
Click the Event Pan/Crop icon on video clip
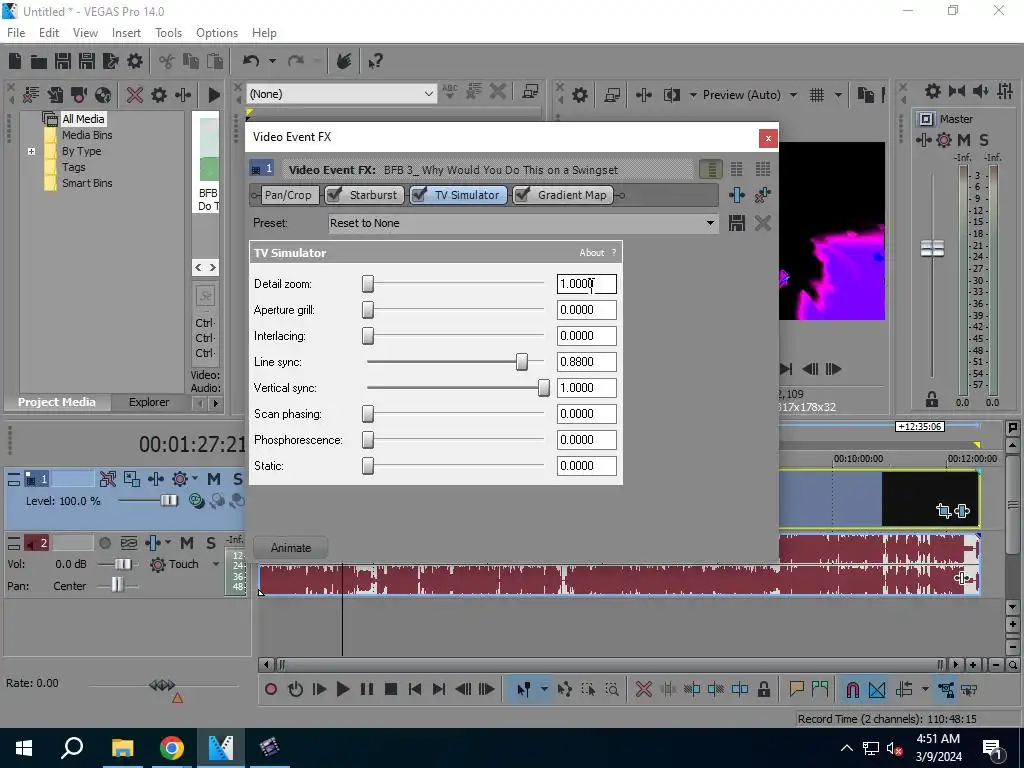click(943, 511)
